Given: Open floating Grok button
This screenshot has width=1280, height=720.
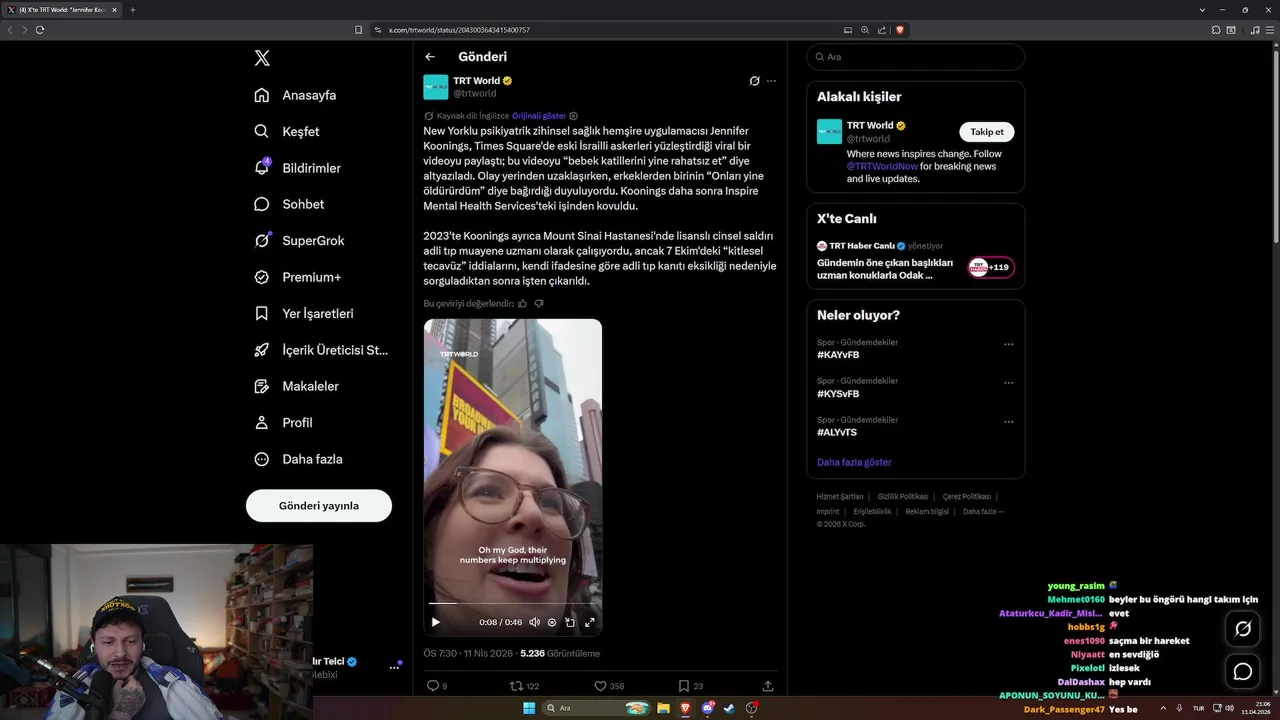Looking at the screenshot, I should pyautogui.click(x=1243, y=629).
